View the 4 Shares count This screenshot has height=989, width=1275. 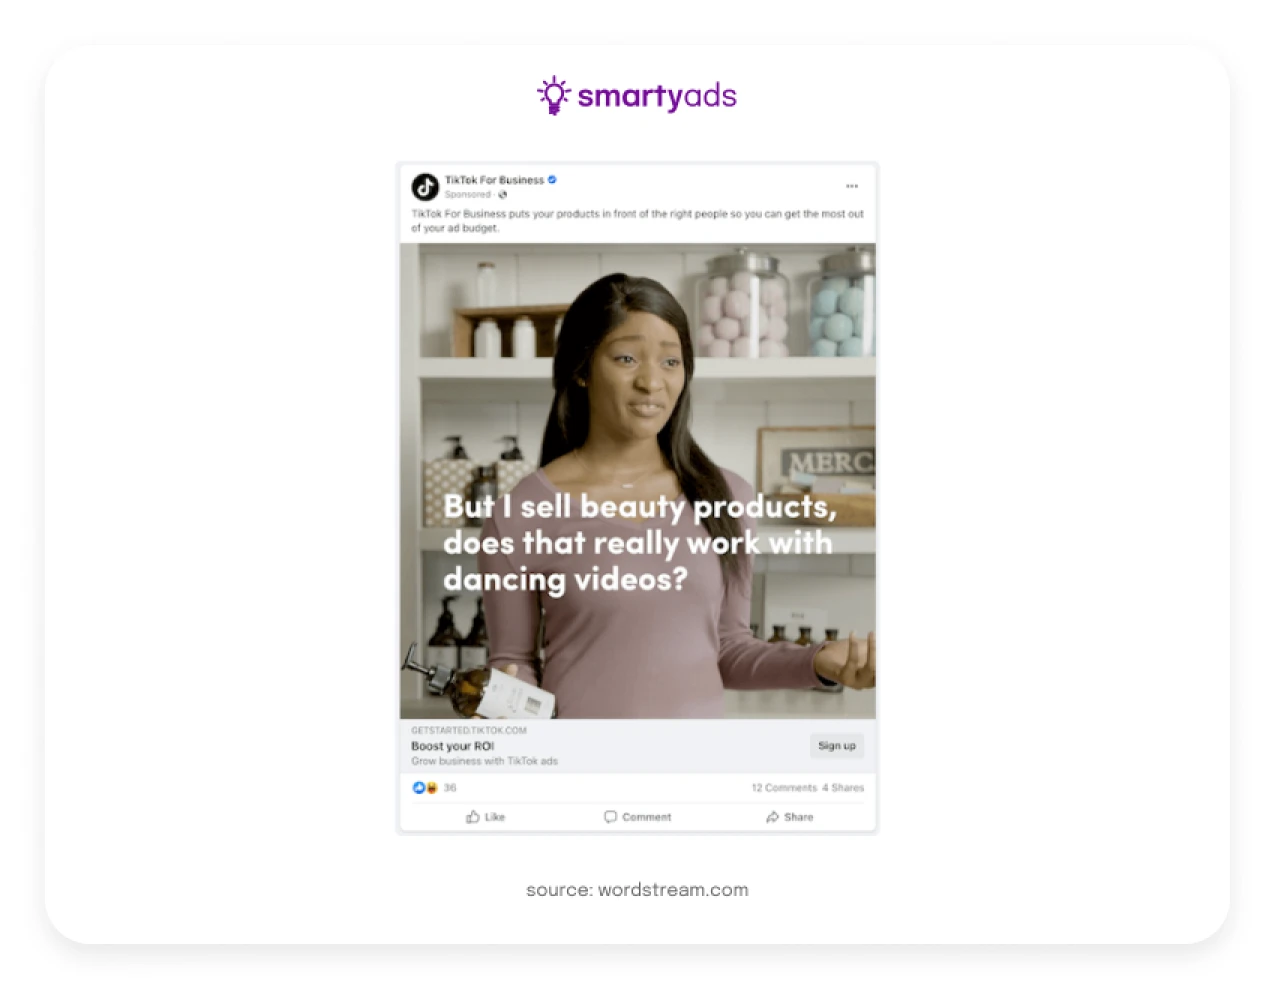point(843,788)
